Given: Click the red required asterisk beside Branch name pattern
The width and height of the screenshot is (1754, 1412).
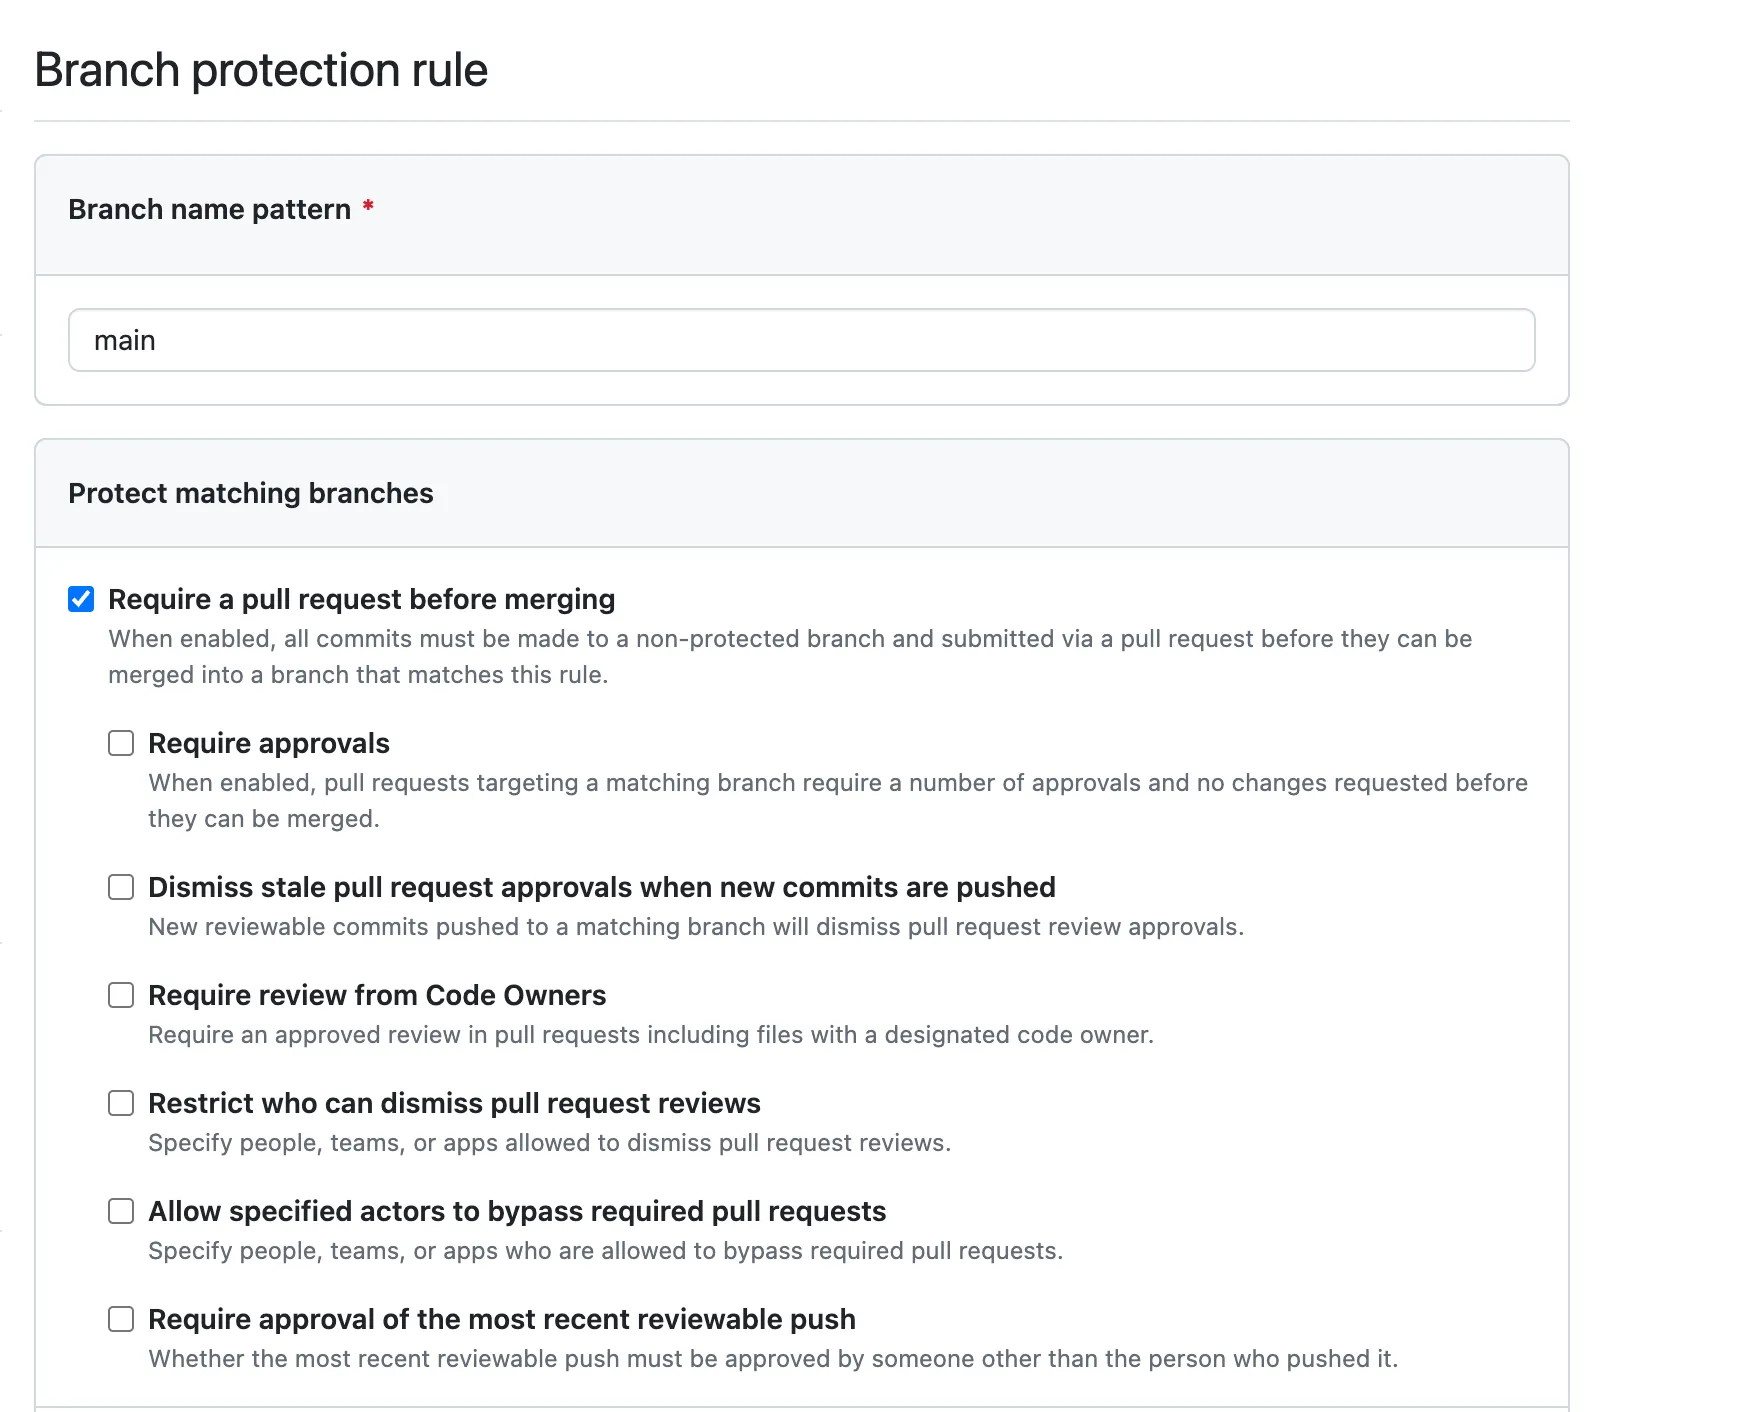Looking at the screenshot, I should [368, 206].
